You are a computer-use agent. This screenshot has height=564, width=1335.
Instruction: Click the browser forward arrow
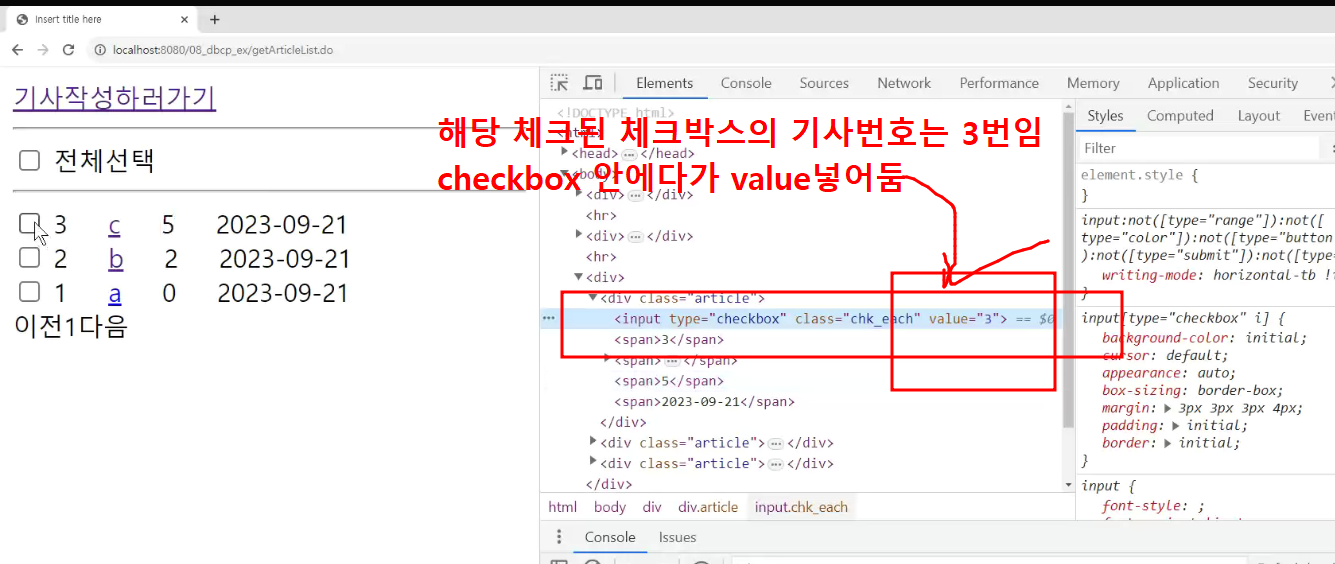pyautogui.click(x=43, y=50)
